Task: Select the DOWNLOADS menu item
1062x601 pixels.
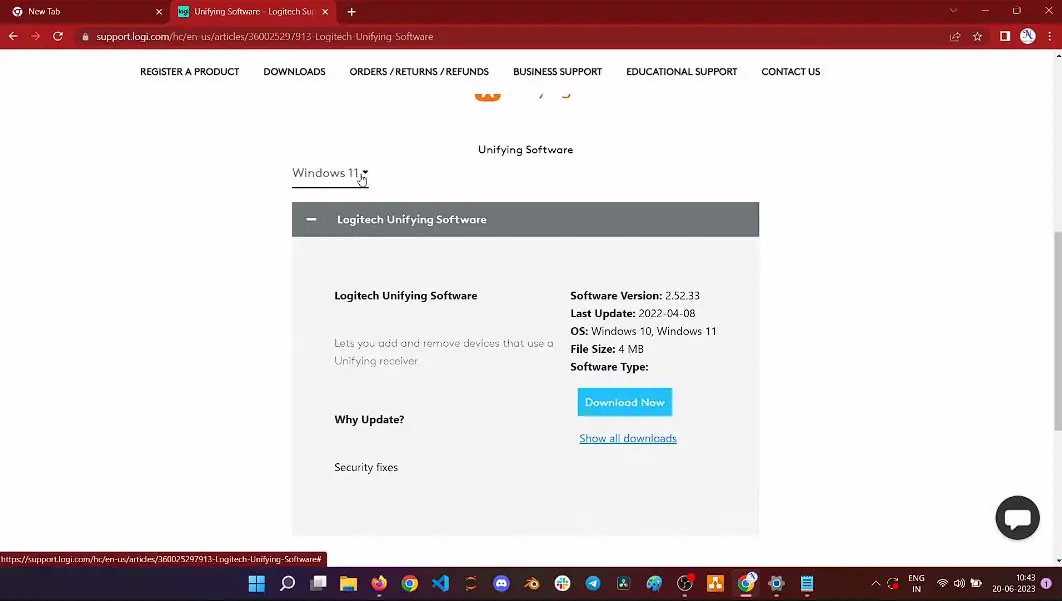Action: pyautogui.click(x=294, y=71)
